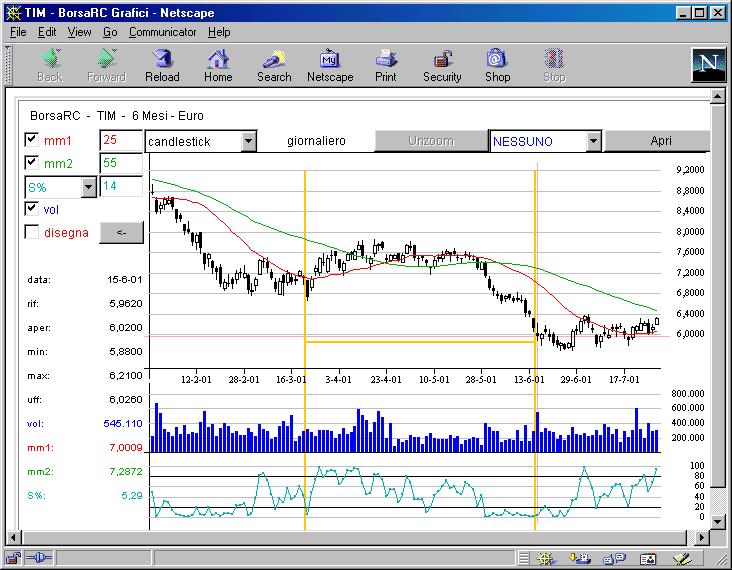732x570 pixels.
Task: Click the horizontal scrollbar left arrow
Action: coord(13,537)
